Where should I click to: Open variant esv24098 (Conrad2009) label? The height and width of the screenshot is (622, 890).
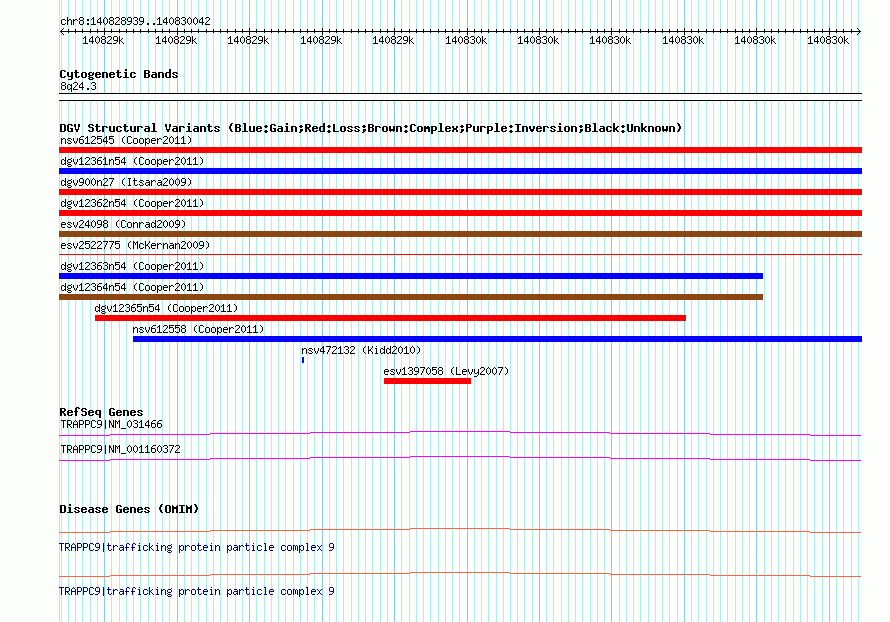(123, 224)
